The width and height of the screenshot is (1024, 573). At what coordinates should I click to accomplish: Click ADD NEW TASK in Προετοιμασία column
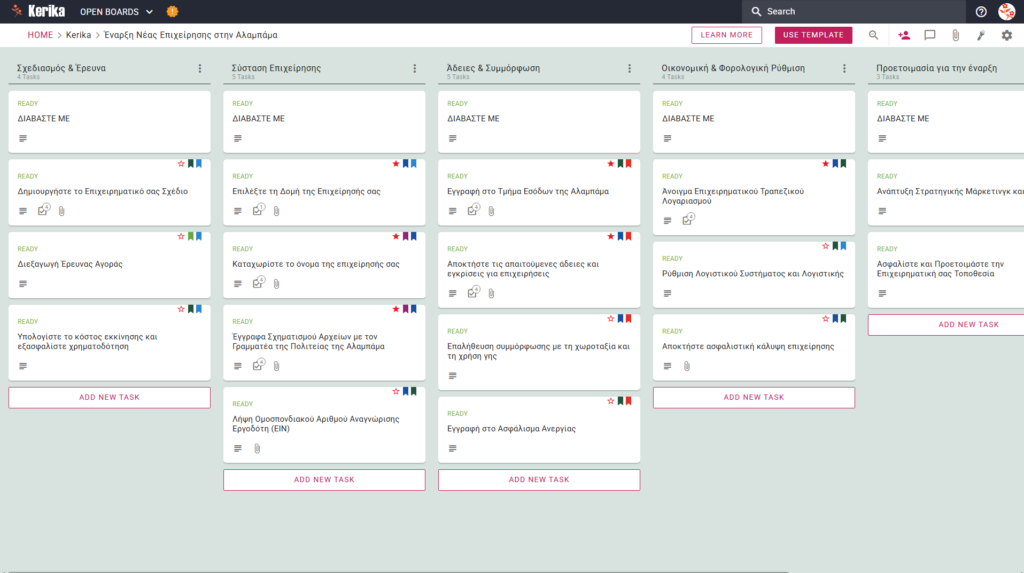(946, 325)
